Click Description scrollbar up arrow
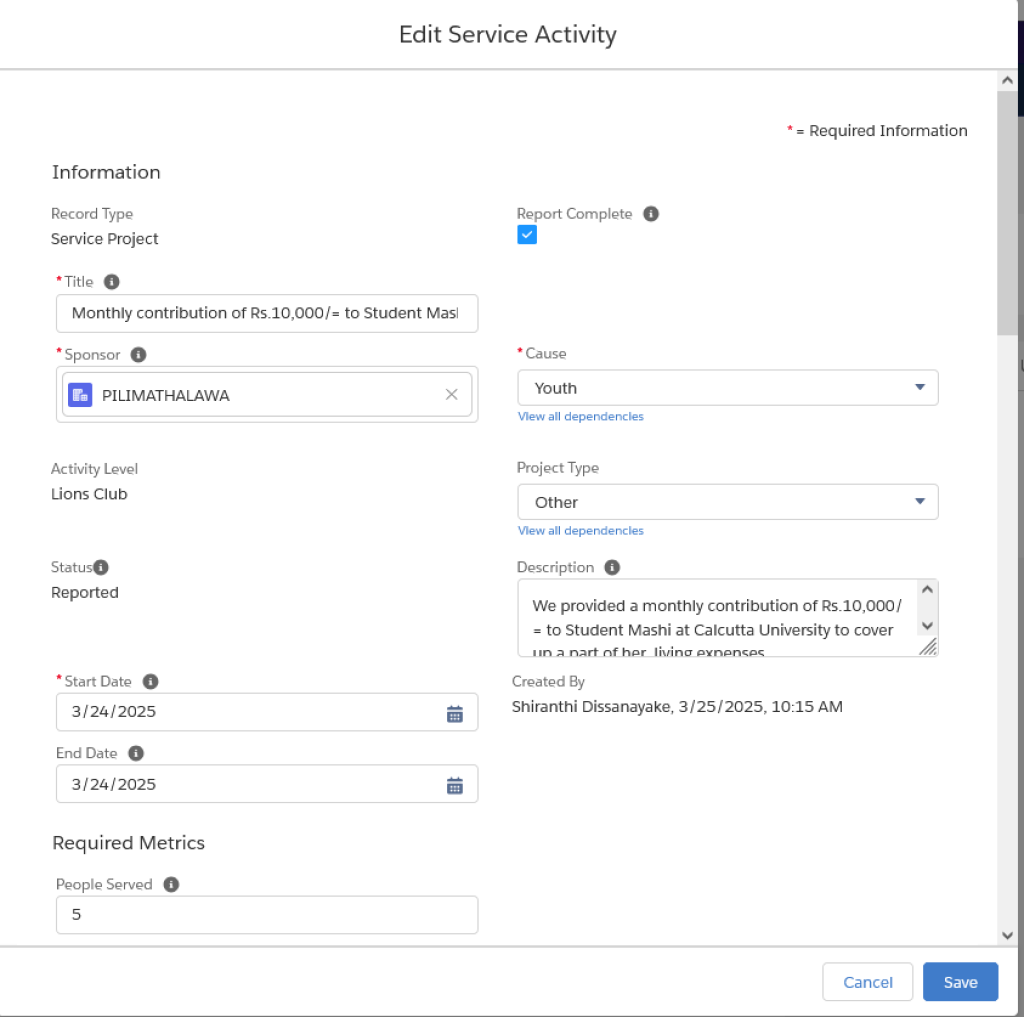This screenshot has height=1017, width=1024. pos(927,589)
